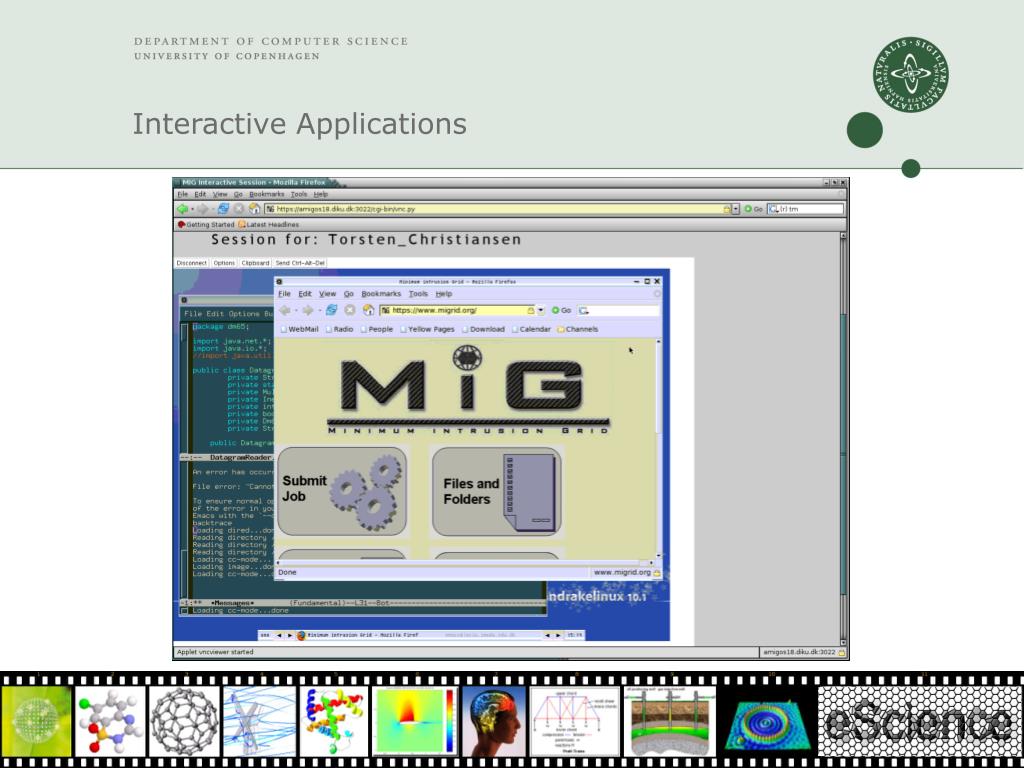Click the brain head thumbnail in the eScience filmstrip
The width and height of the screenshot is (1024, 768).
(492, 721)
